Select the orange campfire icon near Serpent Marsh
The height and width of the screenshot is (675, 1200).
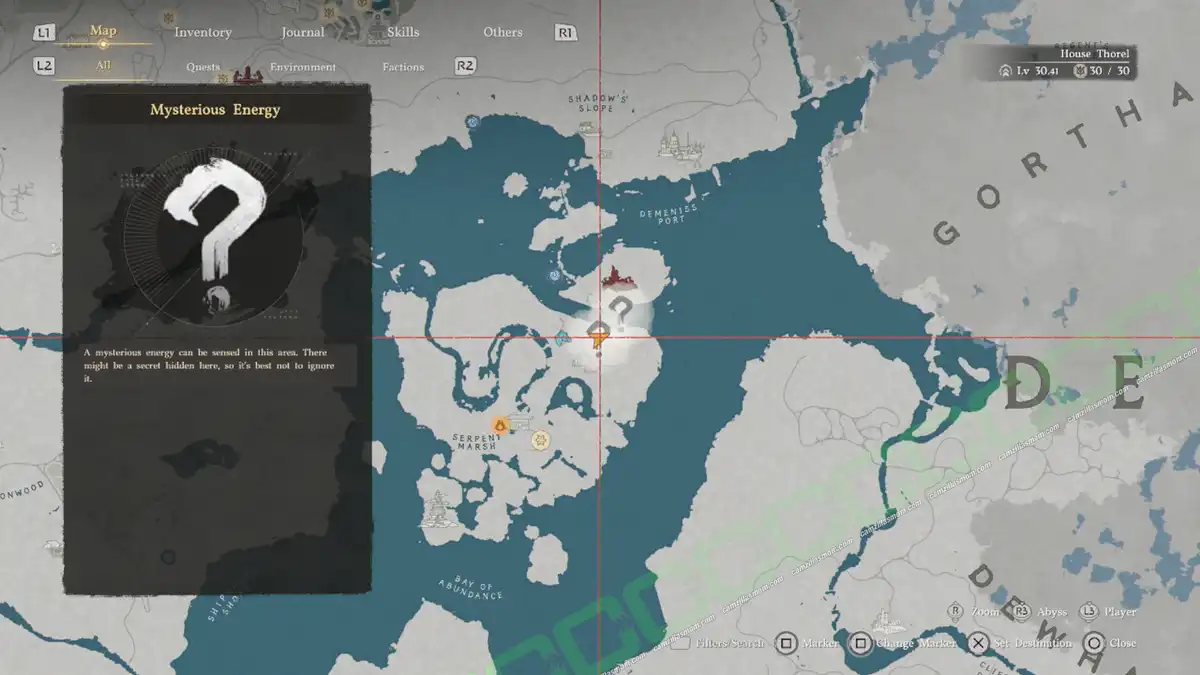click(499, 426)
